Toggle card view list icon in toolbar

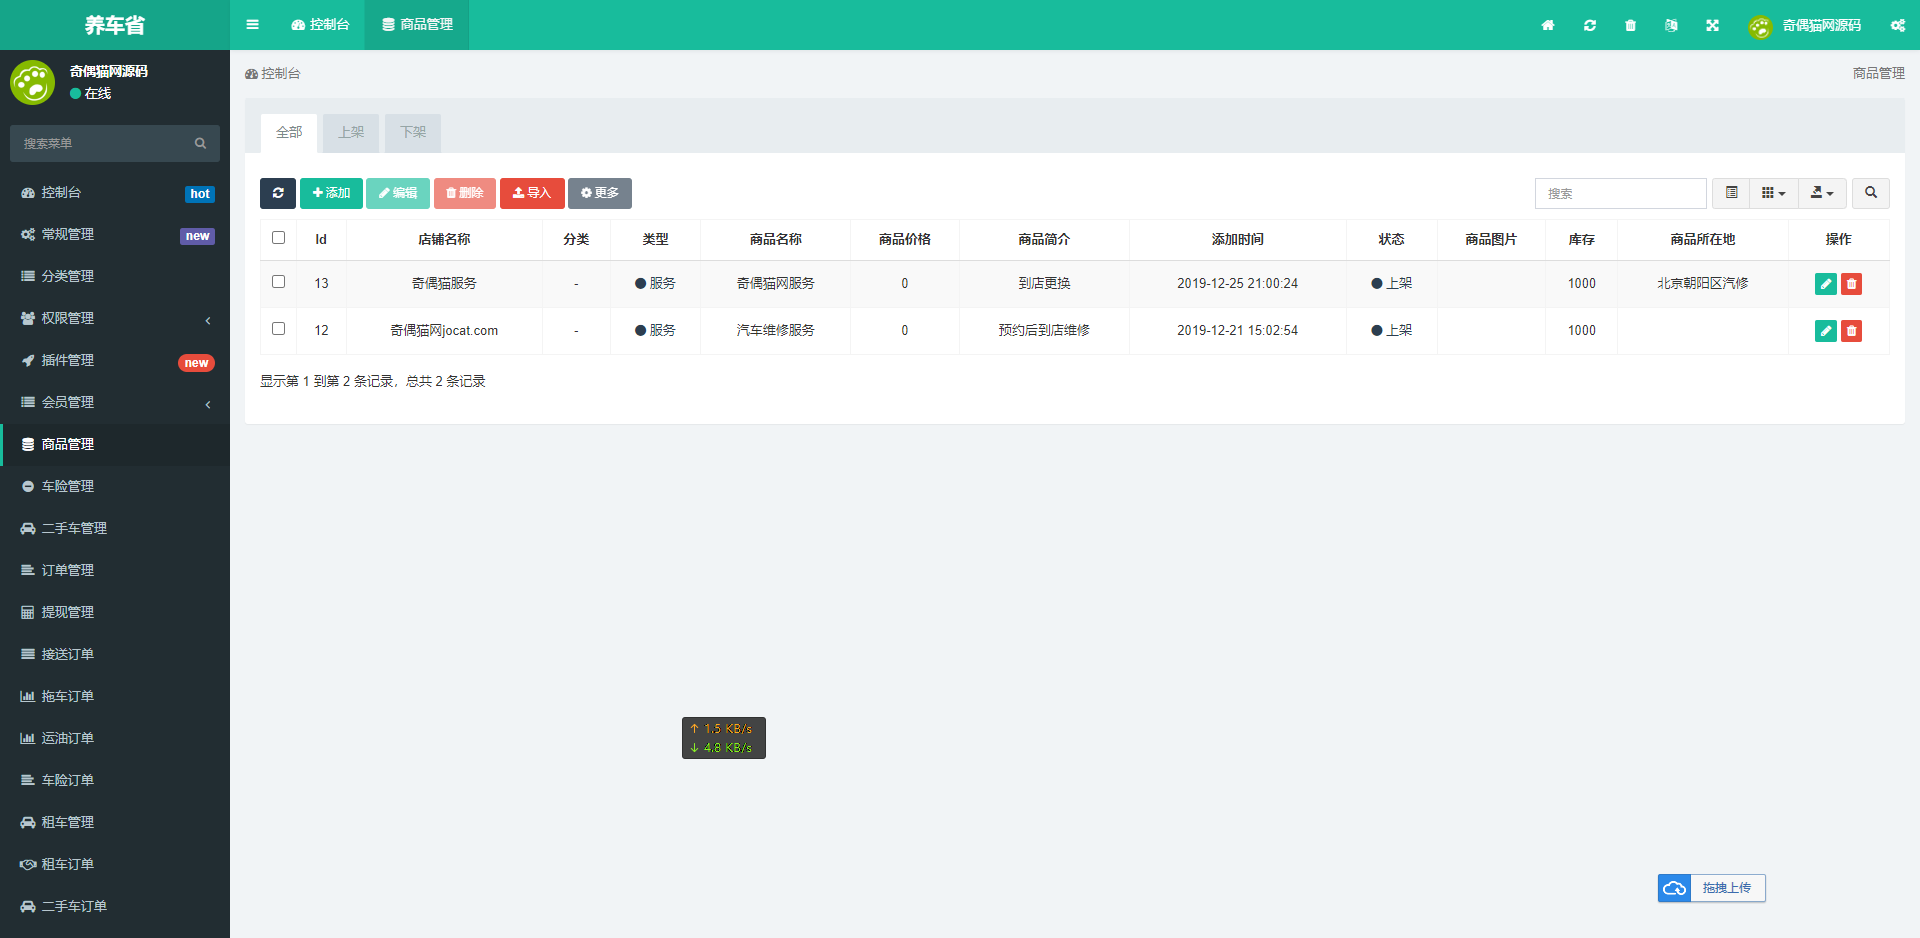pyautogui.click(x=1732, y=193)
